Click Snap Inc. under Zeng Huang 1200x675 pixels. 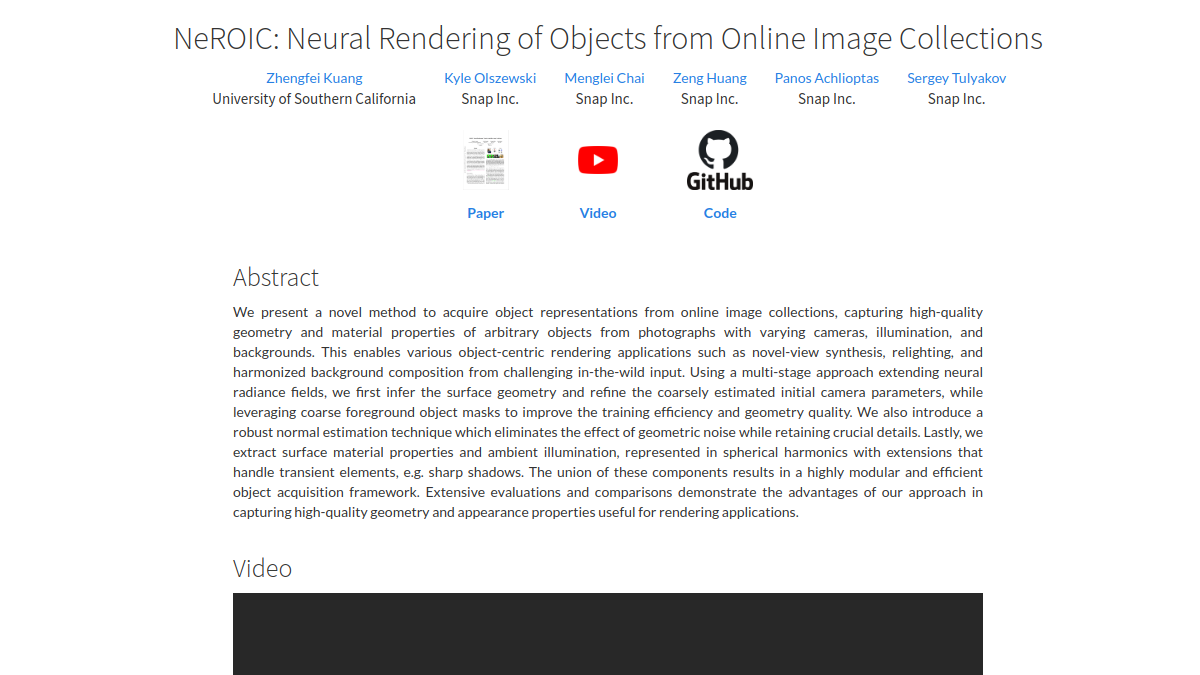click(x=710, y=99)
